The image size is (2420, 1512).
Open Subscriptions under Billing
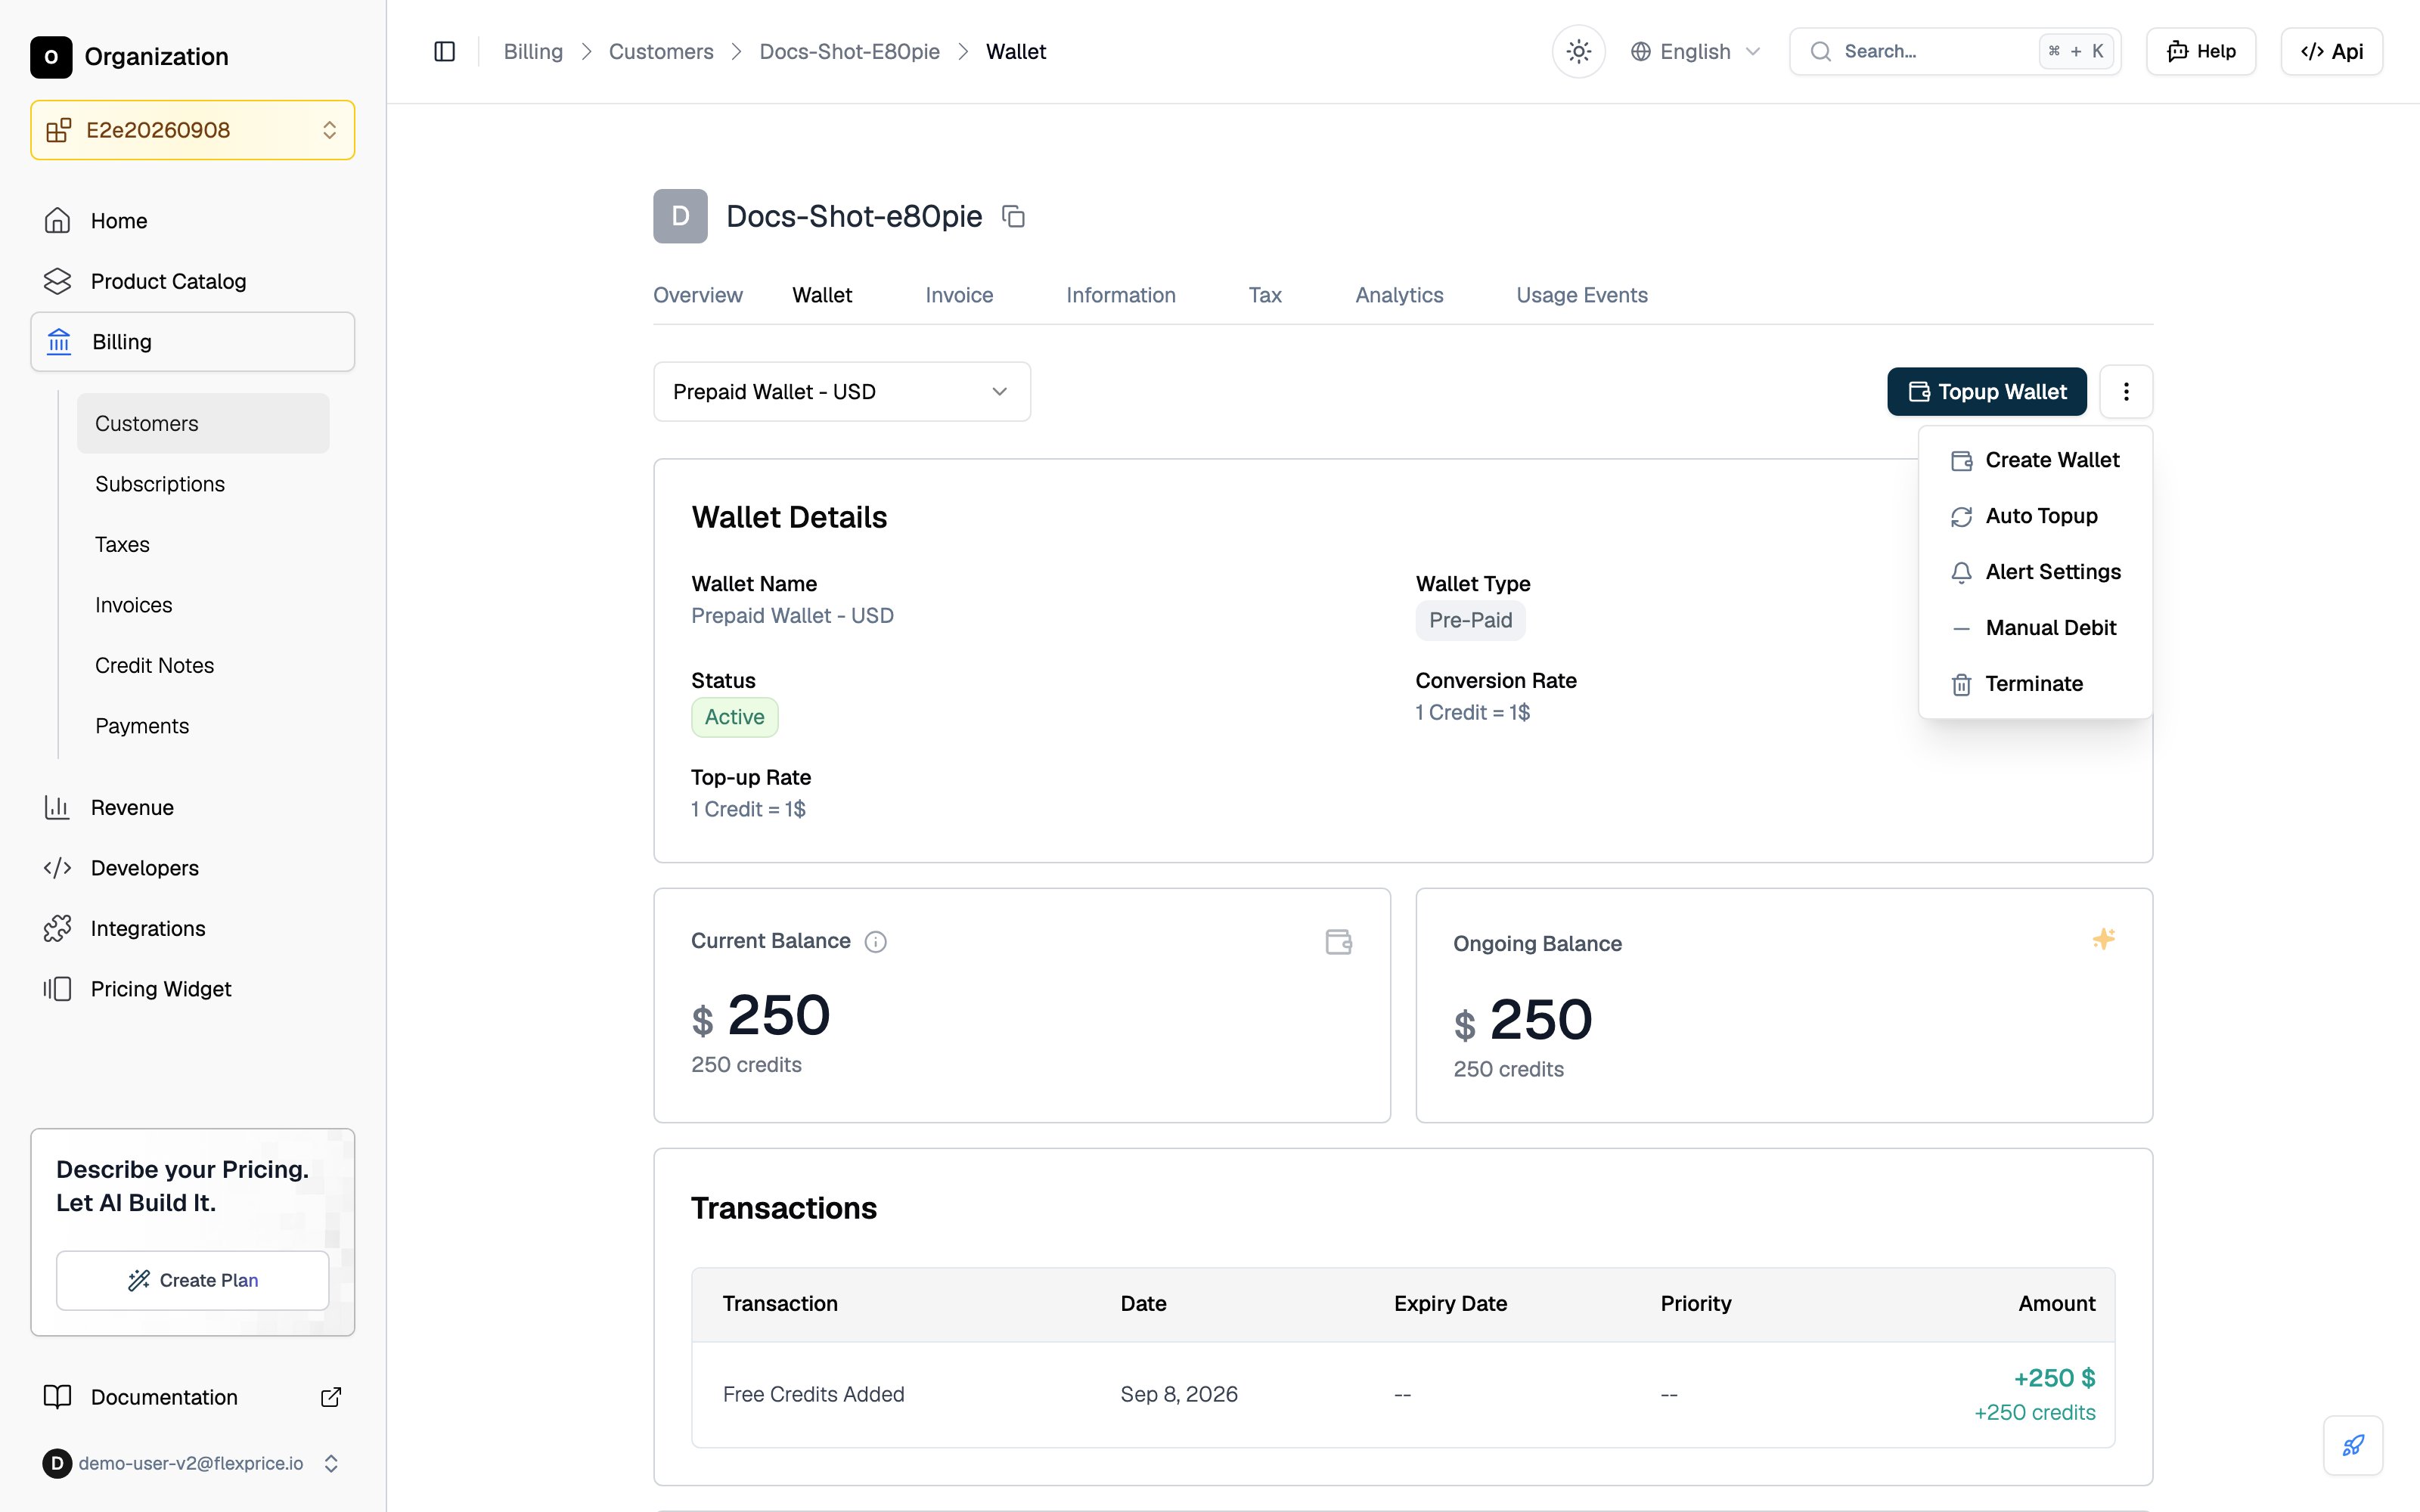tap(203, 484)
